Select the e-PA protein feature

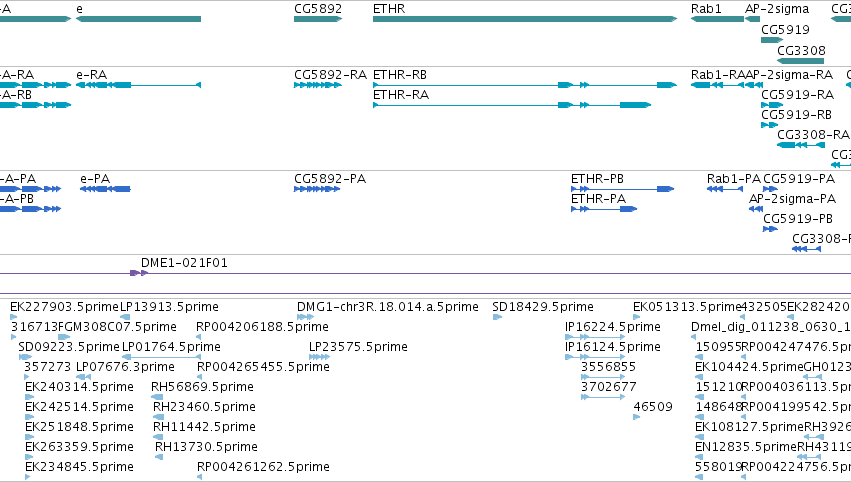105,189
